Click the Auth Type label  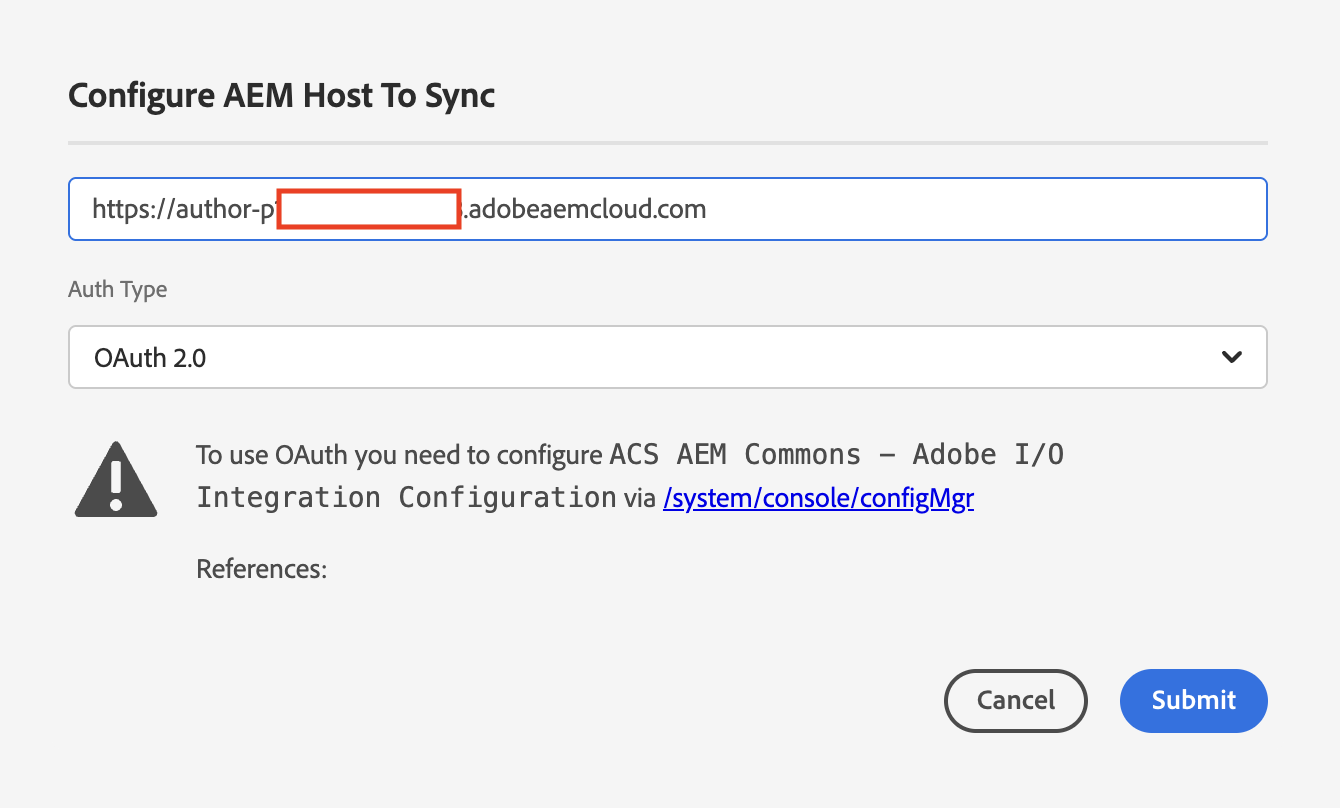coord(118,290)
